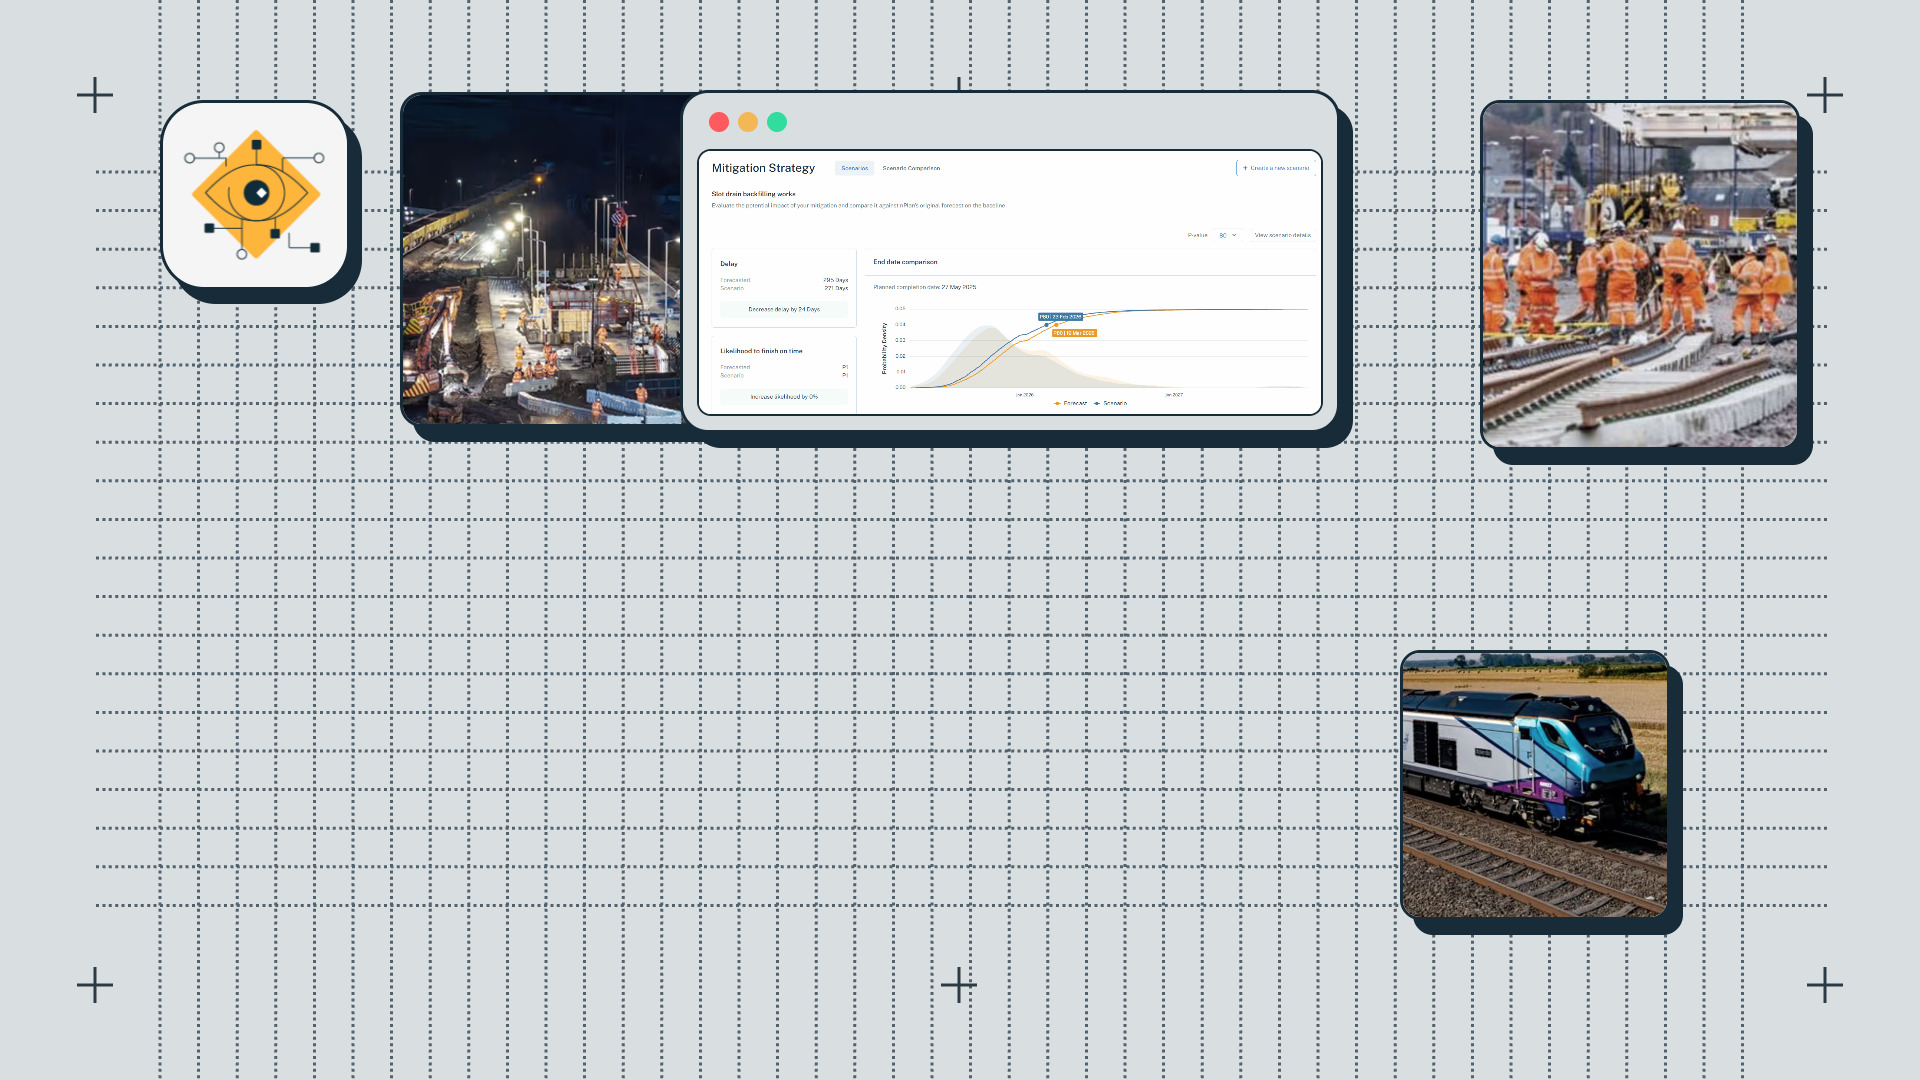The height and width of the screenshot is (1080, 1920).
Task: Switch to the Scenarios tab
Action: point(855,168)
